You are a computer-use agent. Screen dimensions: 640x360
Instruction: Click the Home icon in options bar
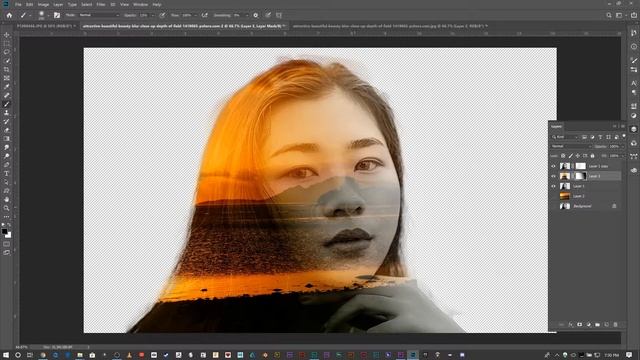(9, 15)
